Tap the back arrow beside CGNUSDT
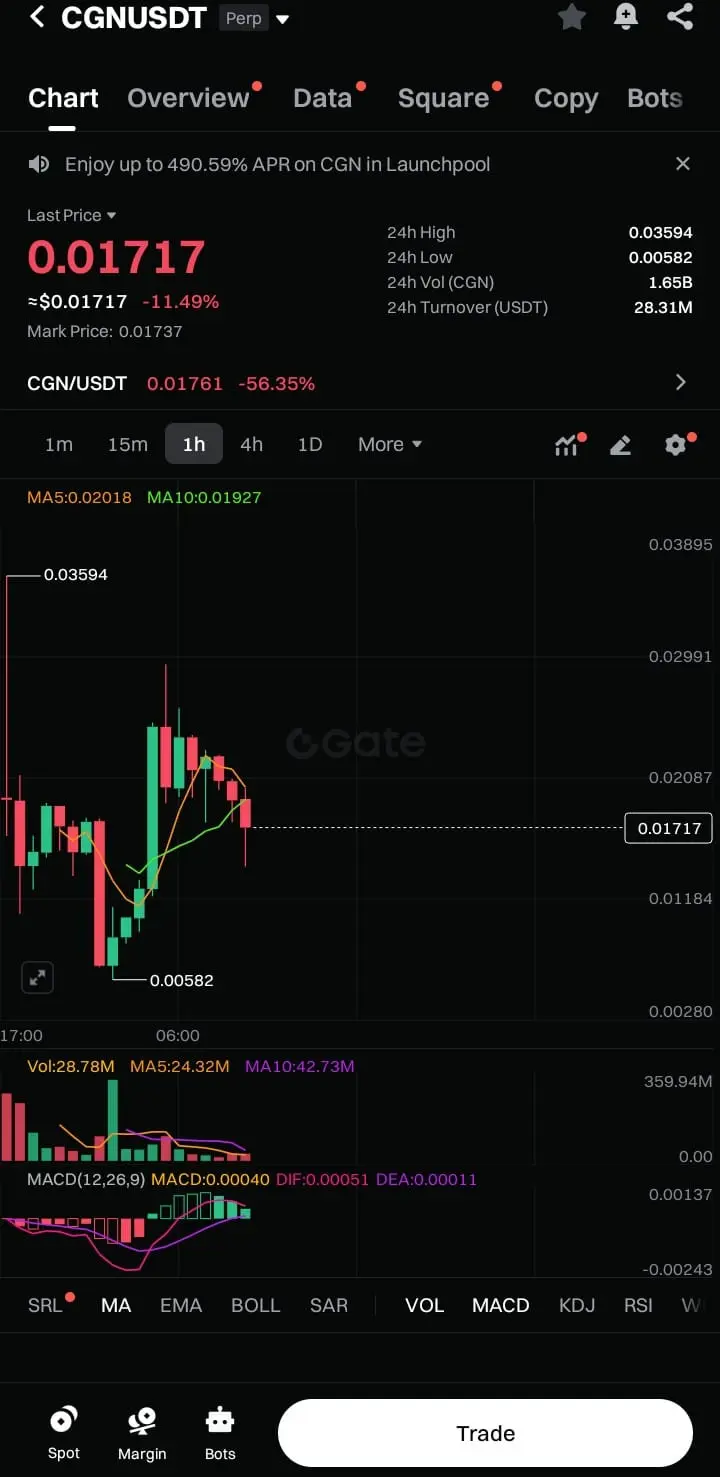The image size is (720, 1477). coord(37,17)
